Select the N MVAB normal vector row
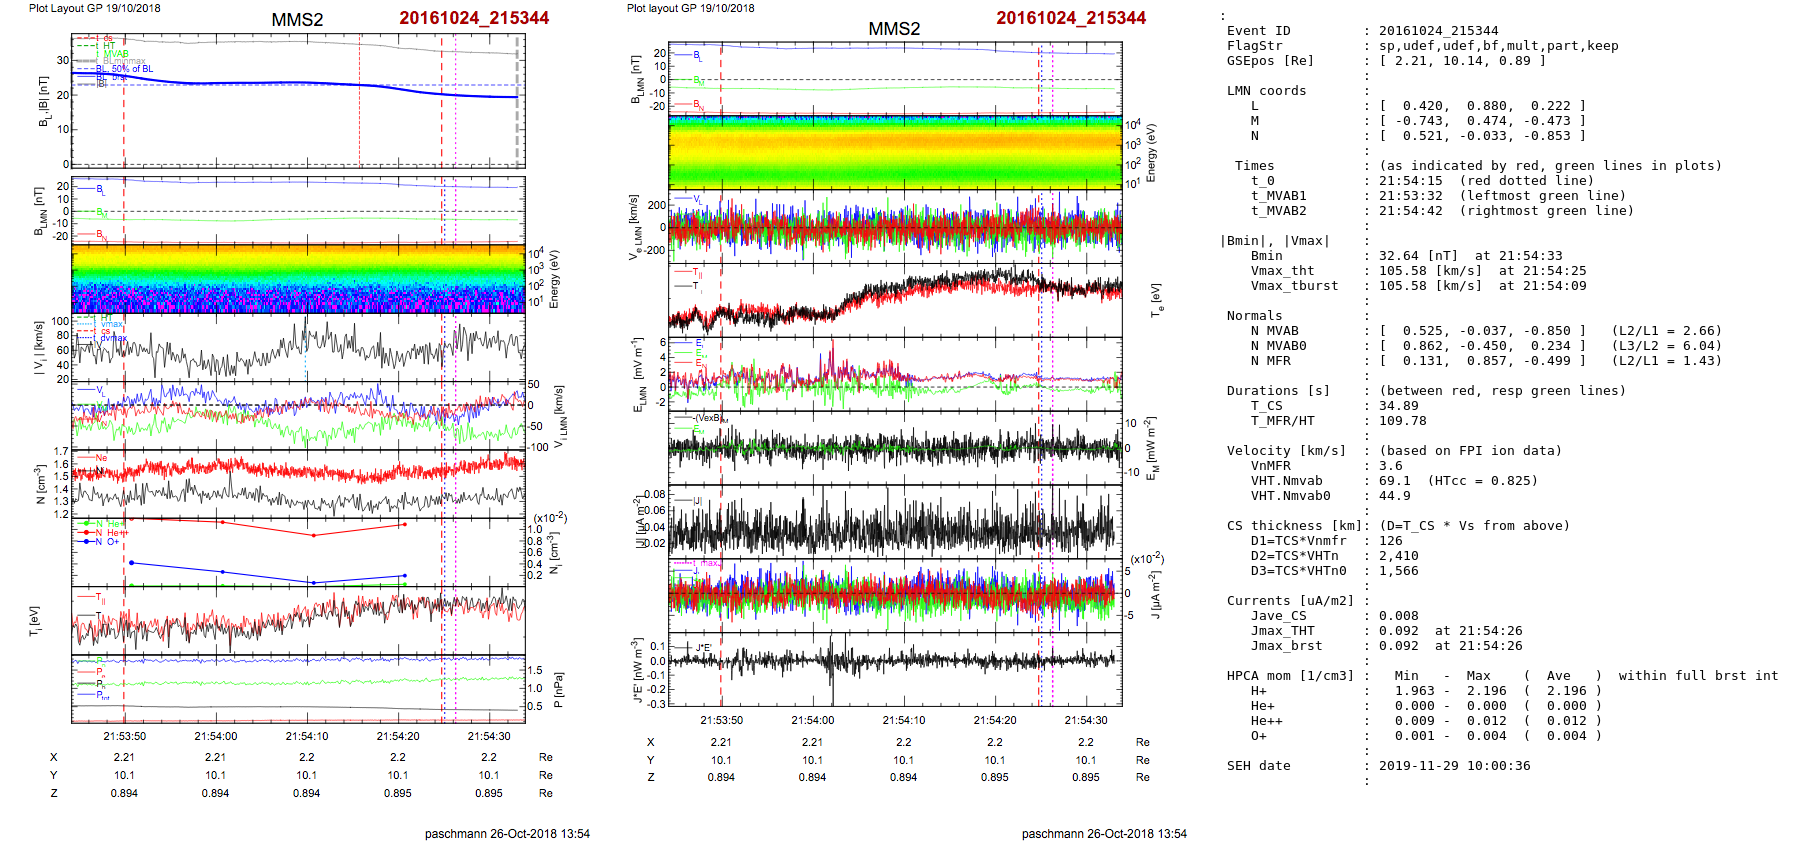 point(1473,331)
